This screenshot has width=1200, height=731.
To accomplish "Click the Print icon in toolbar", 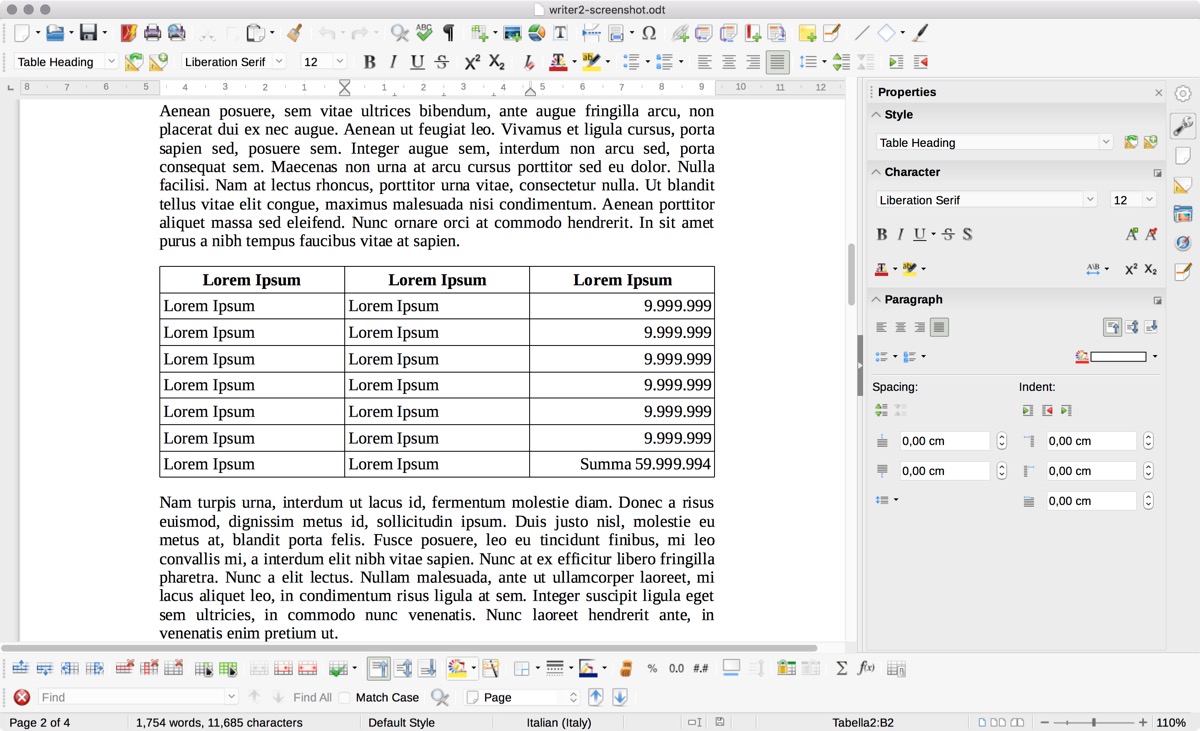I will tap(152, 33).
